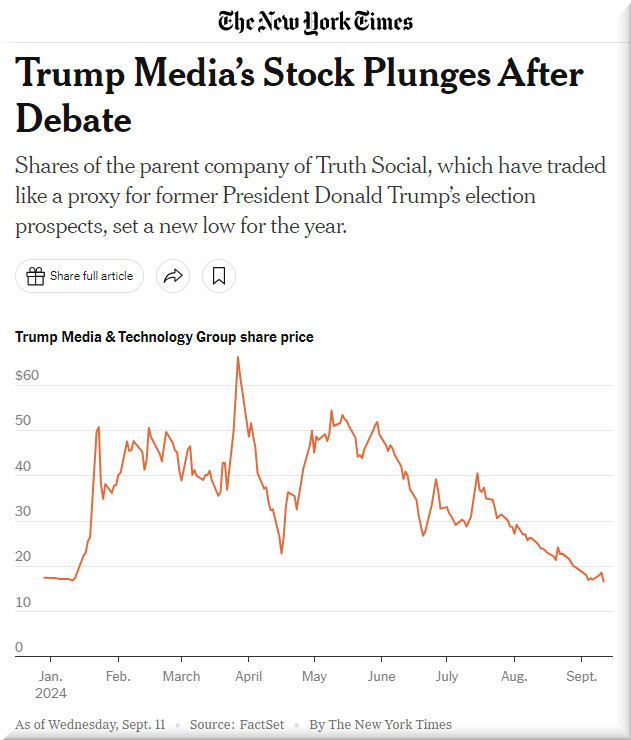
Task: Click the "June" month axis label
Action: pos(380,677)
